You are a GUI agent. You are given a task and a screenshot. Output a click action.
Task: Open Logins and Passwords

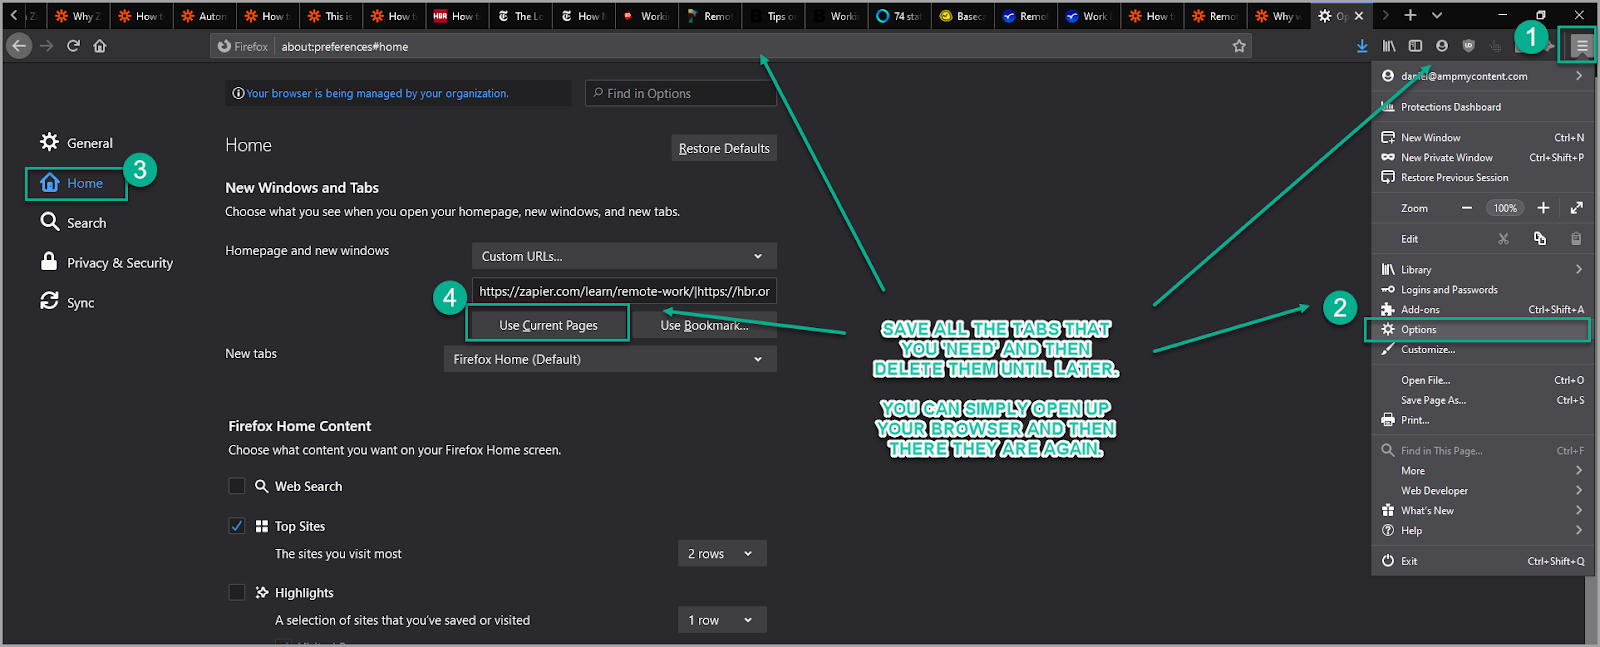pos(1482,290)
